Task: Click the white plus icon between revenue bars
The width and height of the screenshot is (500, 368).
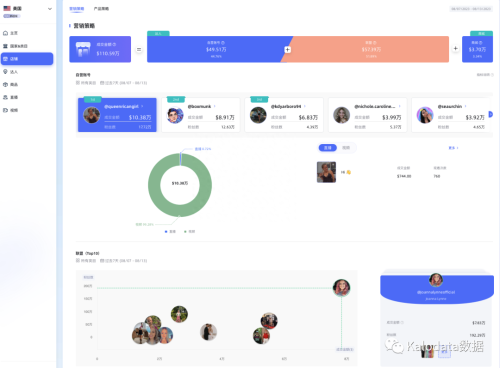Action: pyautogui.click(x=287, y=49)
